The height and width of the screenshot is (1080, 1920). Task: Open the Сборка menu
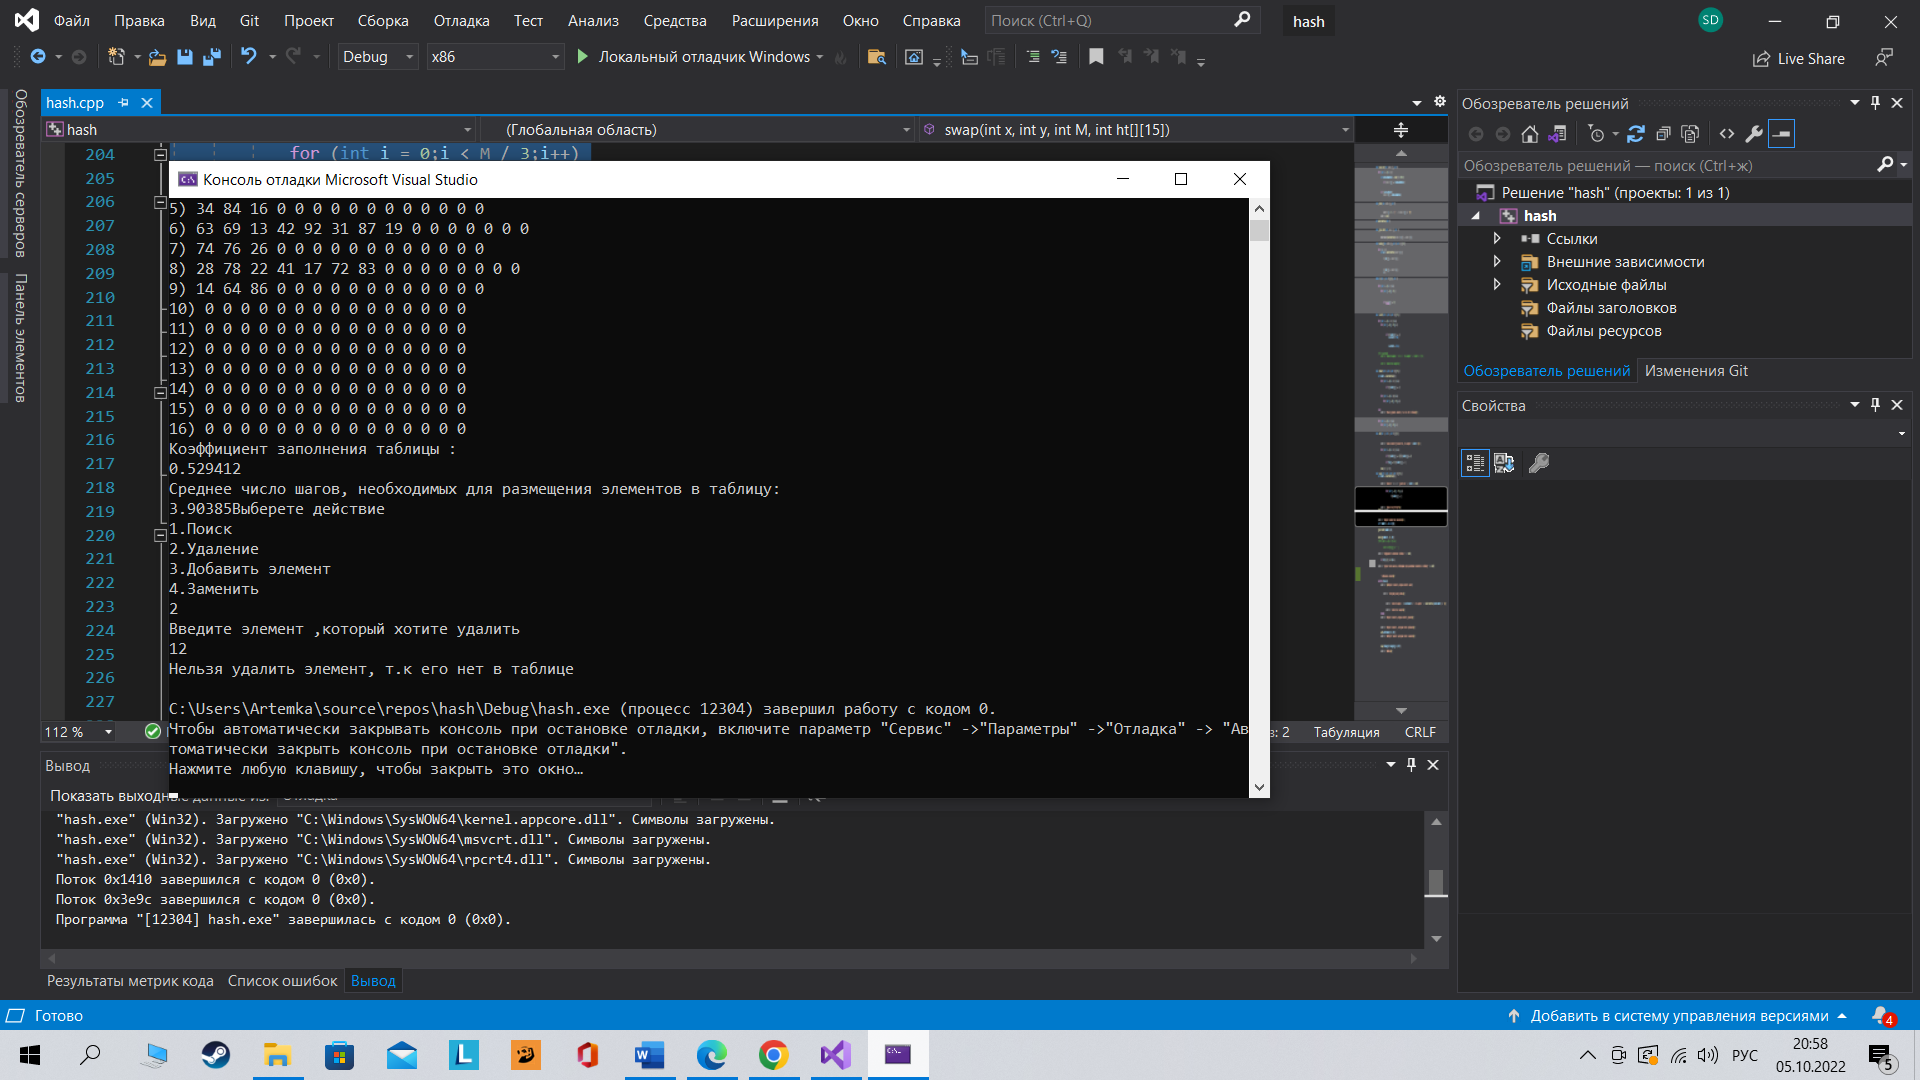click(x=383, y=21)
